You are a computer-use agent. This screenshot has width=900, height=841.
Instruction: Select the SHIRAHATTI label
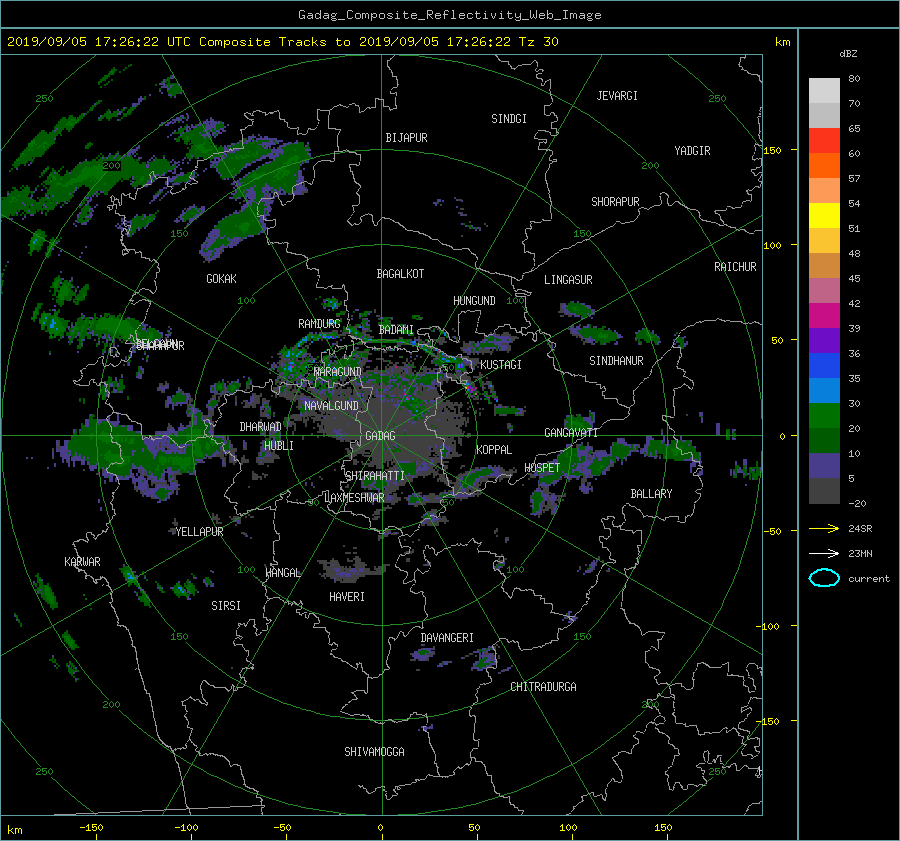[x=375, y=476]
